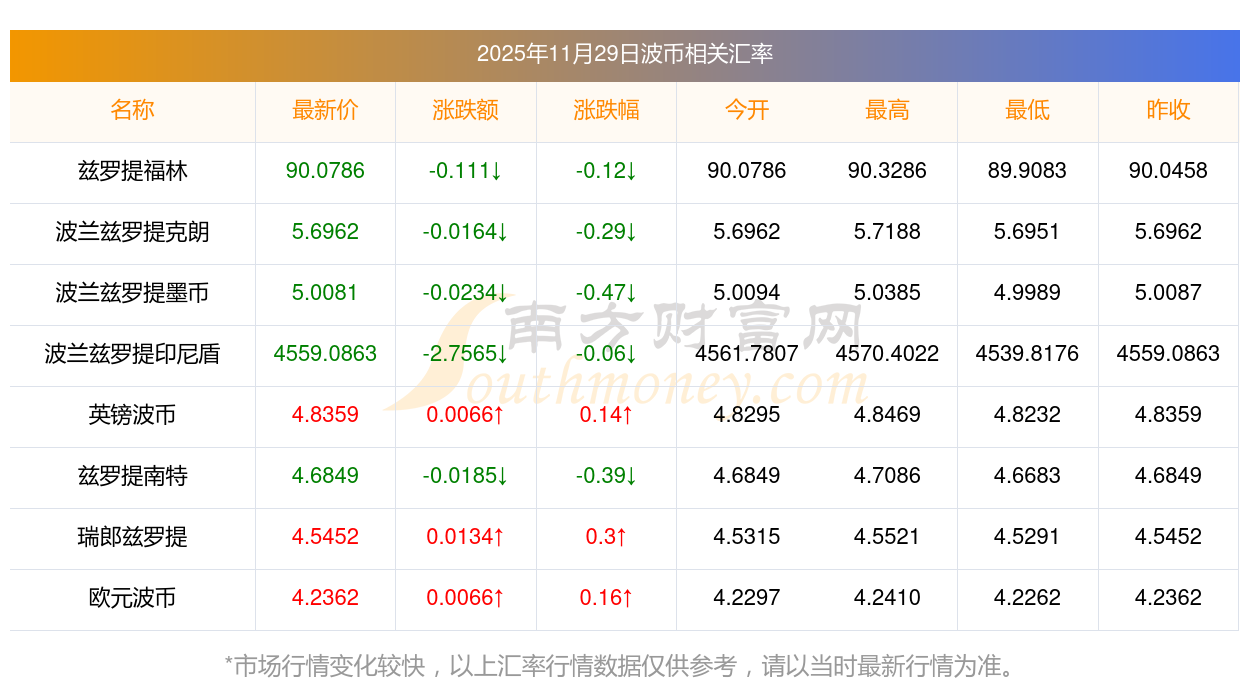1250x697 pixels.
Task: Click the high value 4.2410
Action: pyautogui.click(x=887, y=598)
